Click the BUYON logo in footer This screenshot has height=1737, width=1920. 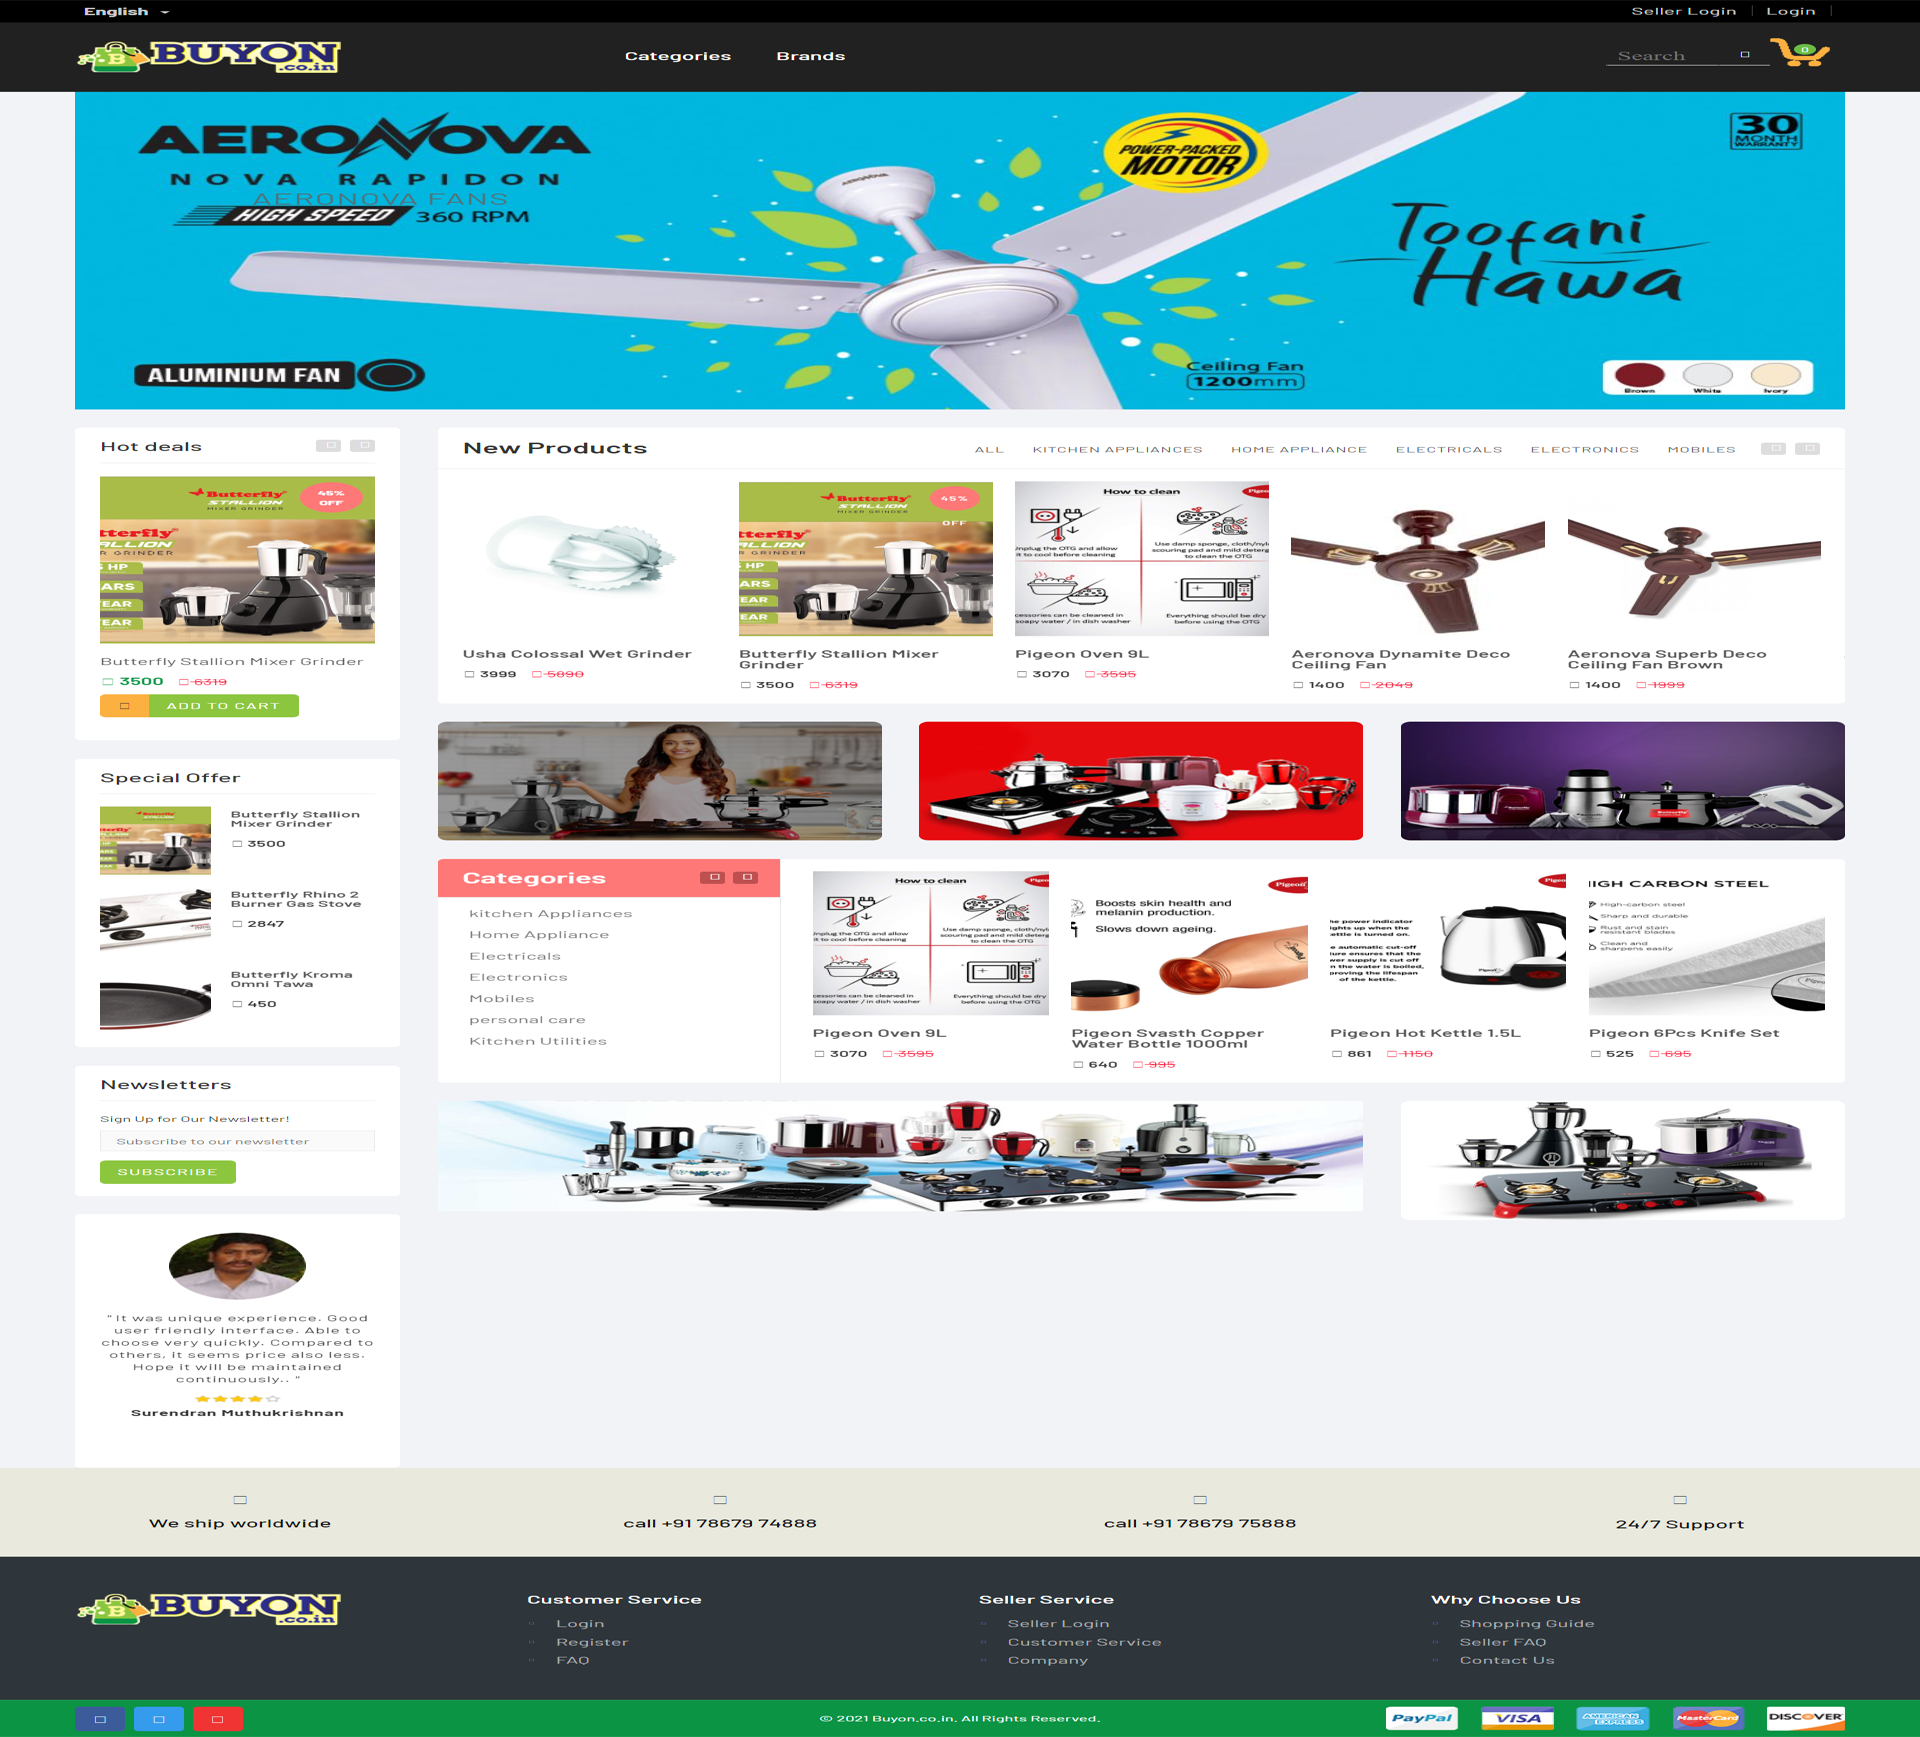pos(210,1609)
